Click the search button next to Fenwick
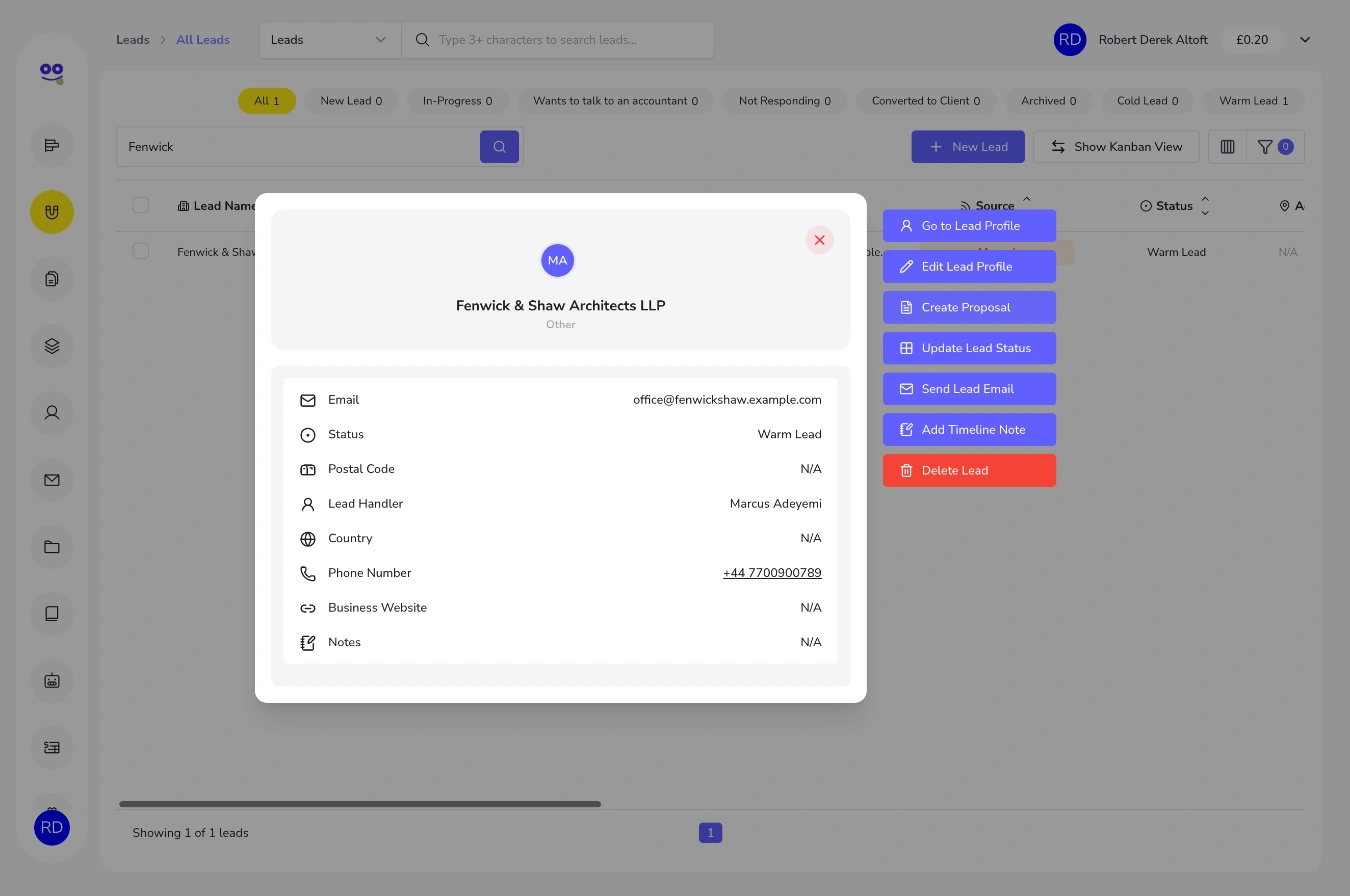The height and width of the screenshot is (896, 1350). (499, 147)
